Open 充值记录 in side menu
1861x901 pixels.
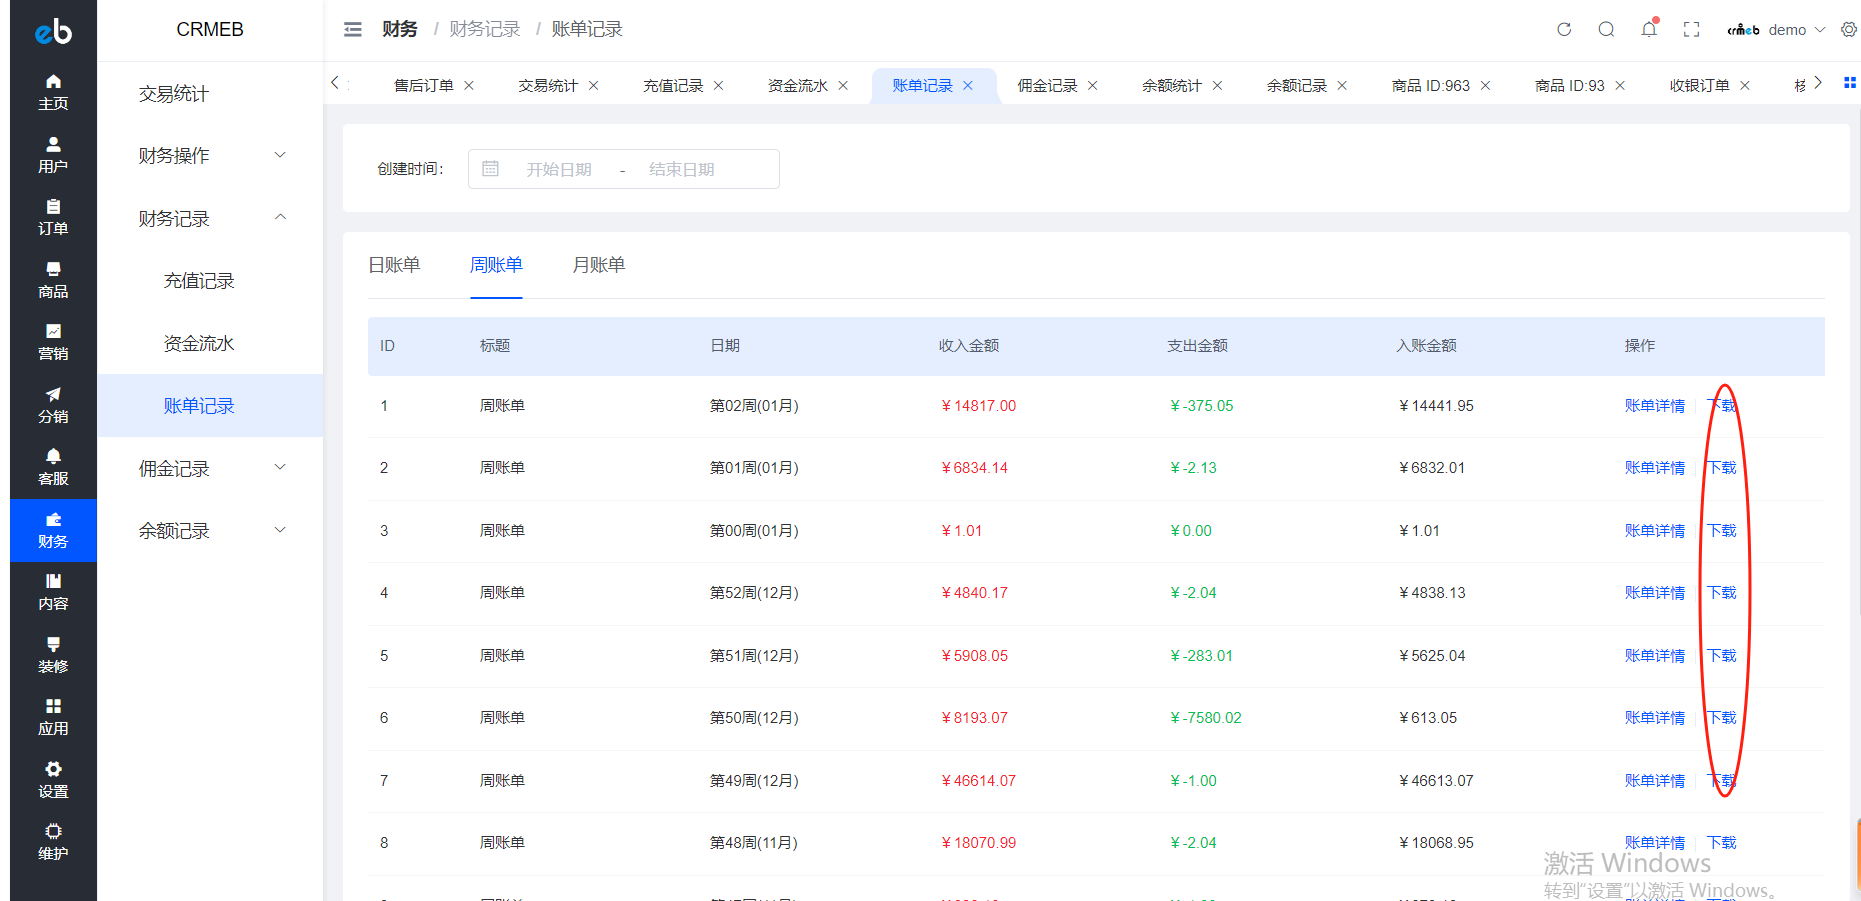pos(199,281)
